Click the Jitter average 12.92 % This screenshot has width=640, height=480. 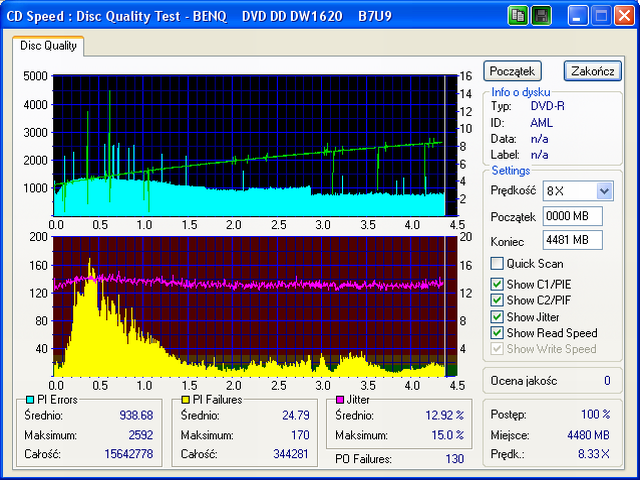[445, 415]
